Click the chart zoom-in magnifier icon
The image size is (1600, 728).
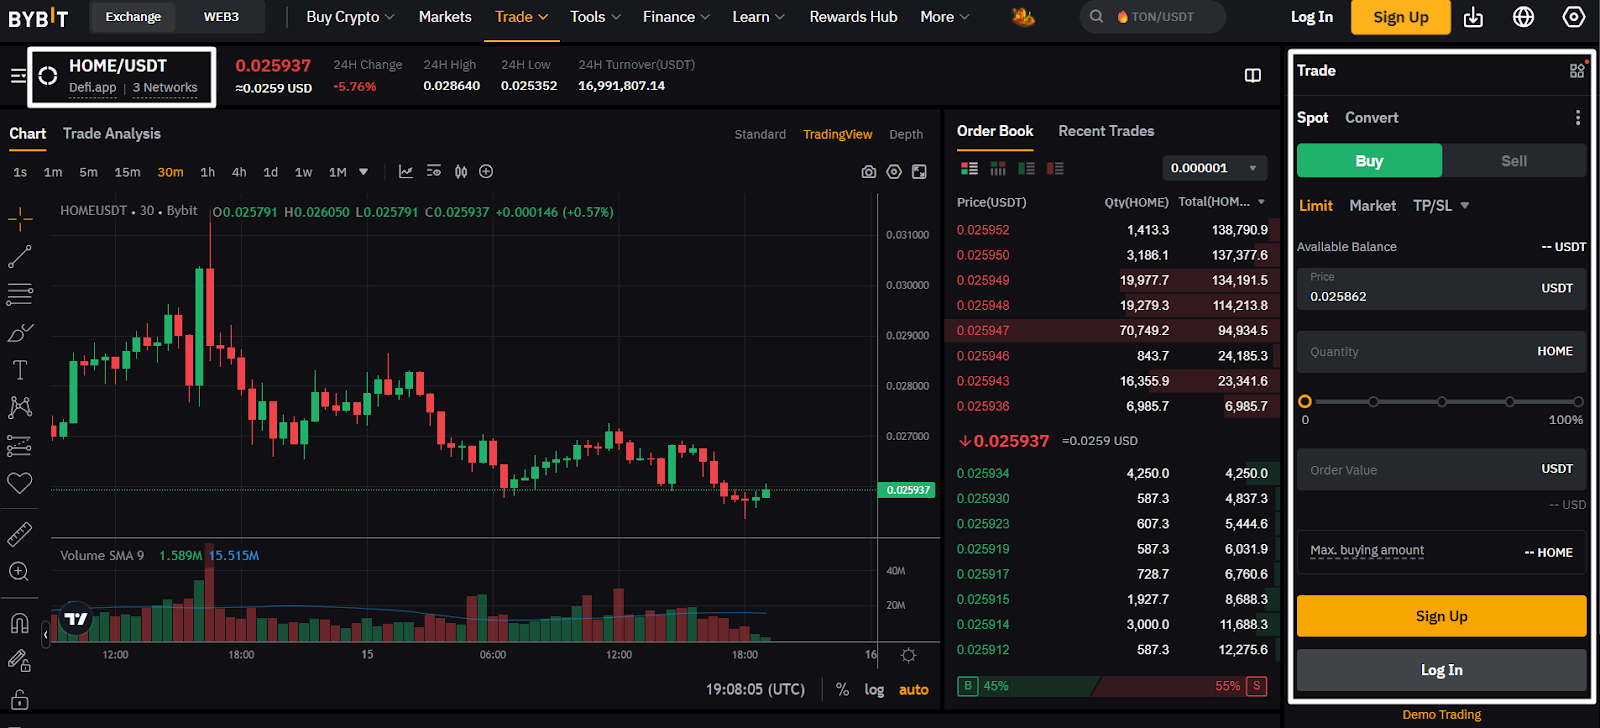coord(19,572)
